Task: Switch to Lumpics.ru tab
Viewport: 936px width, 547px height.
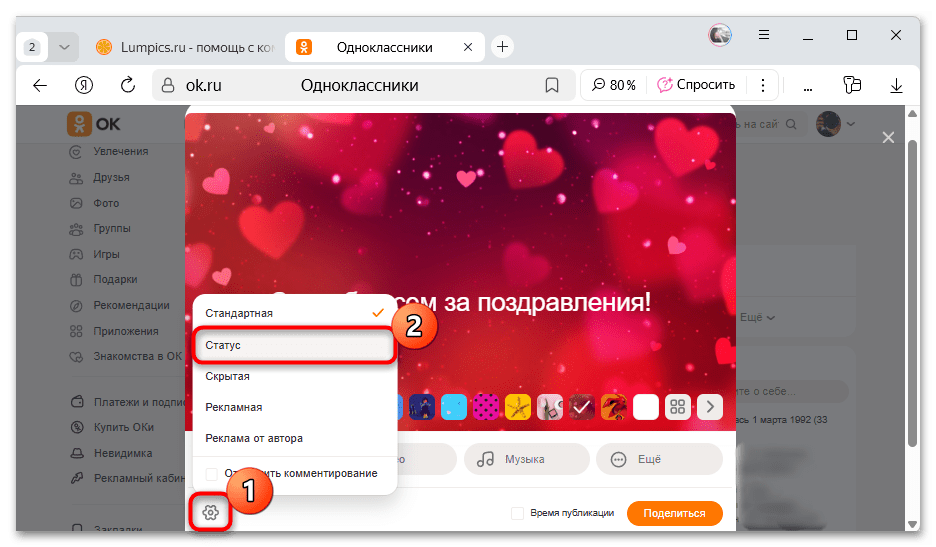Action: pyautogui.click(x=184, y=47)
